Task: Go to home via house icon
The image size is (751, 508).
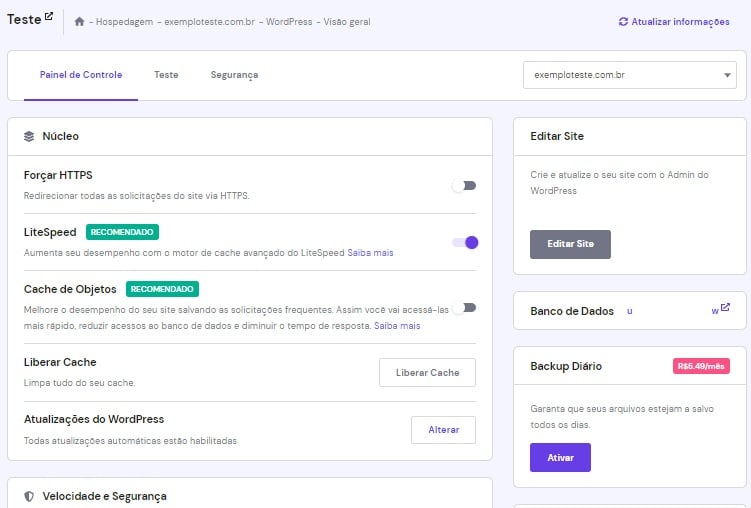Action: point(80,22)
